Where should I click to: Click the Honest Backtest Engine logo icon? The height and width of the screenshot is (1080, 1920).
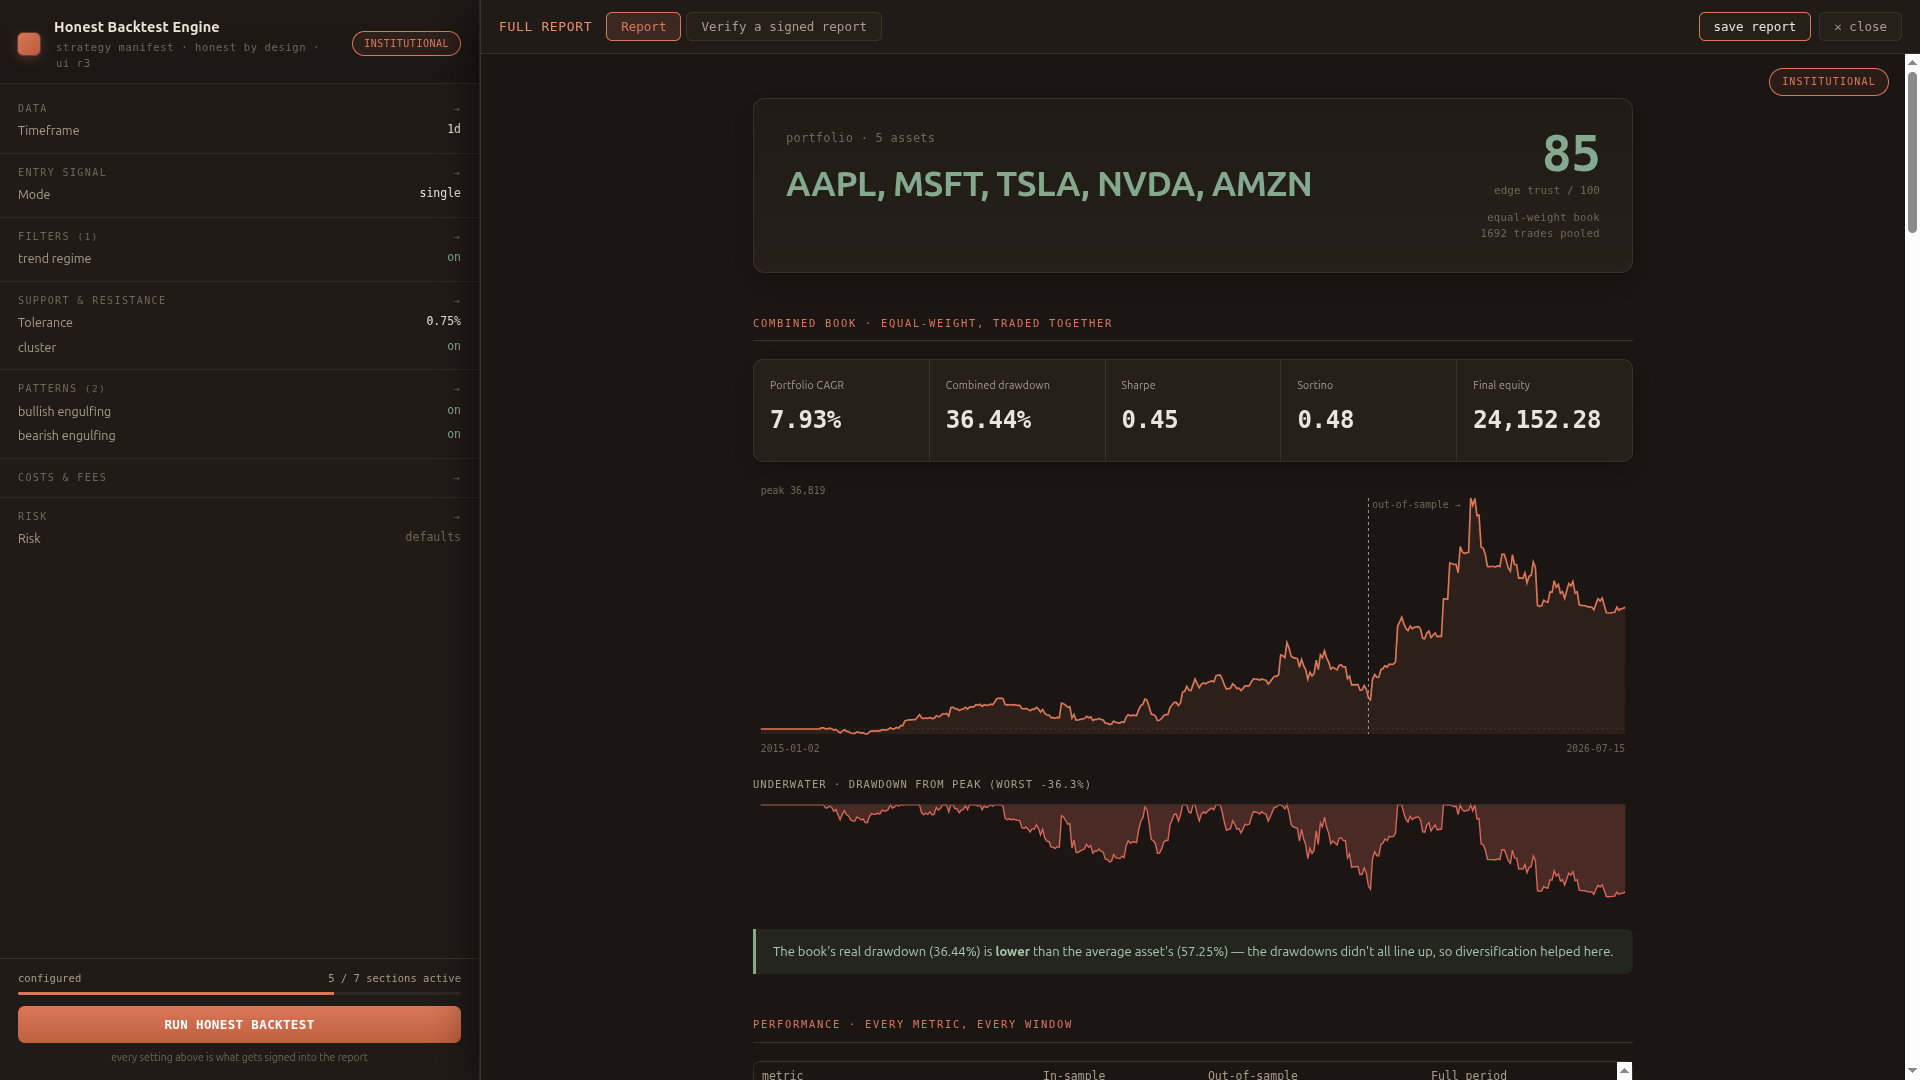[29, 44]
